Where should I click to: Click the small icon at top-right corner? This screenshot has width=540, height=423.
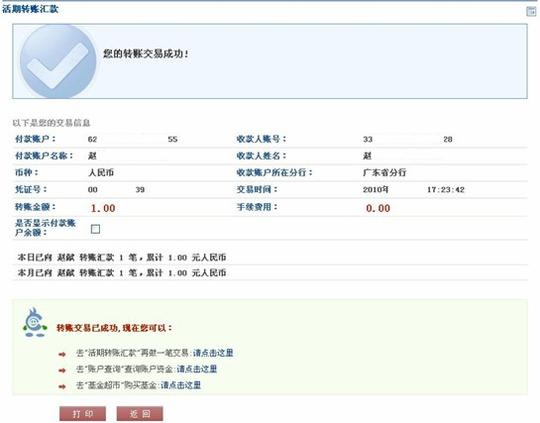tap(531, 11)
